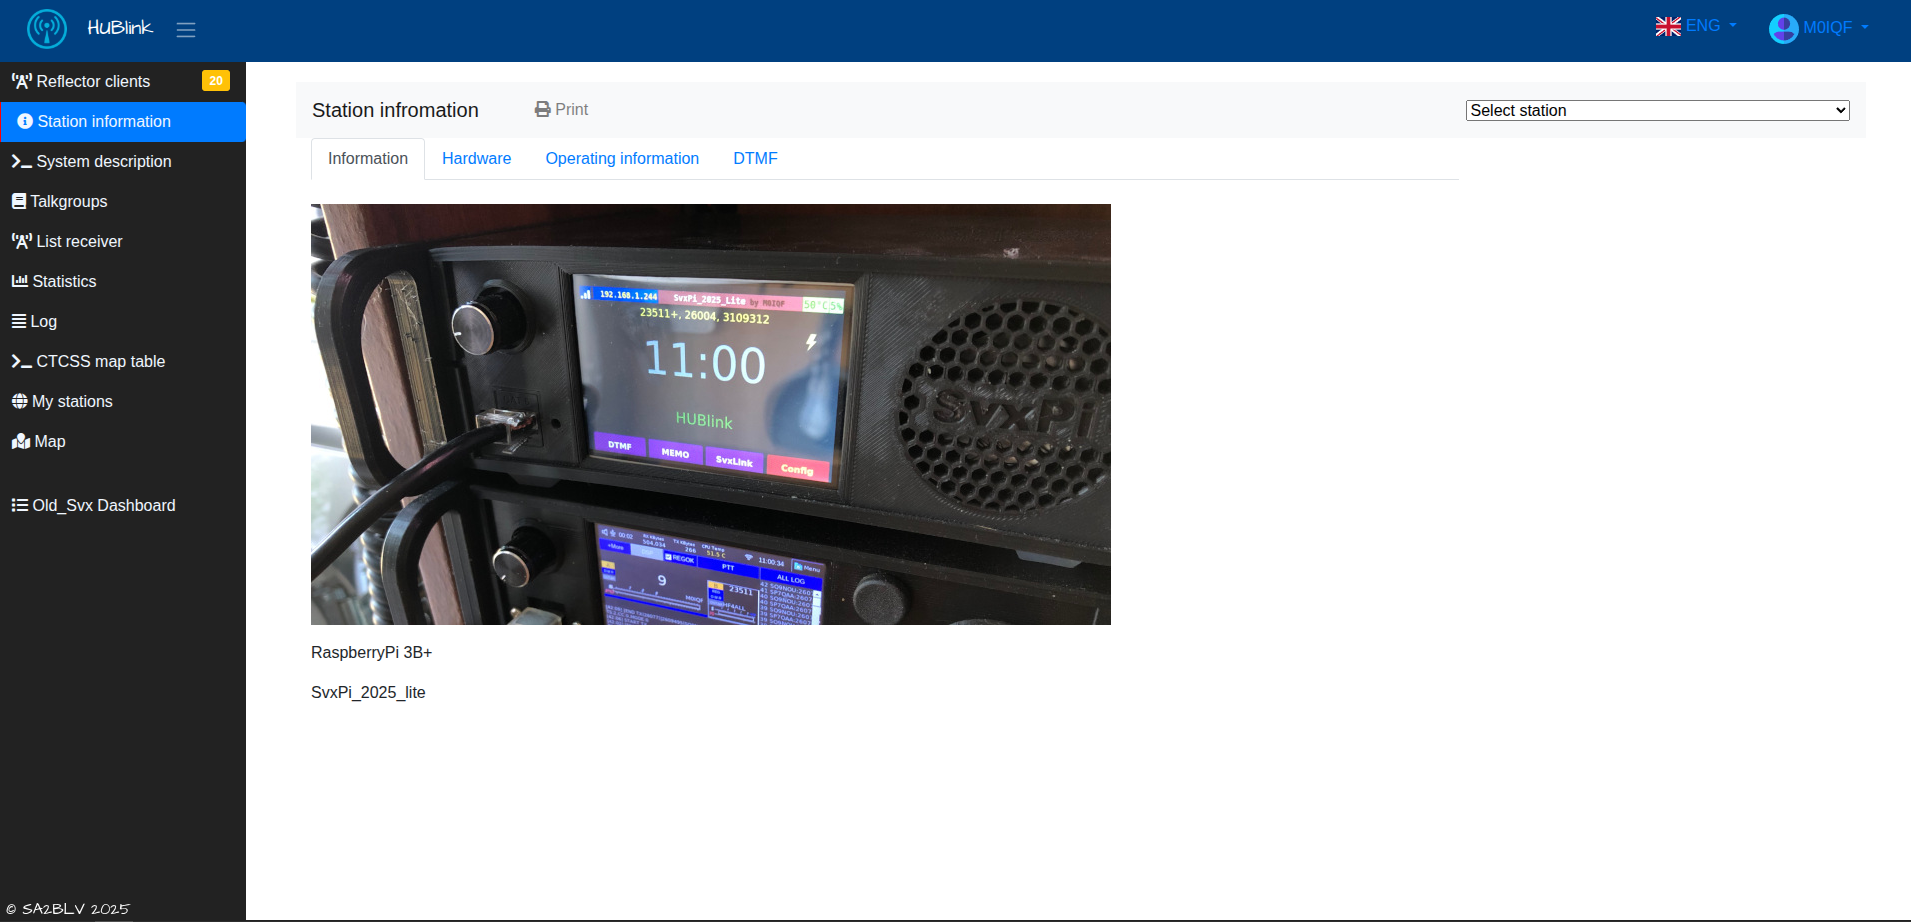
Task: Click the Talkgroups book icon
Action: 19,201
